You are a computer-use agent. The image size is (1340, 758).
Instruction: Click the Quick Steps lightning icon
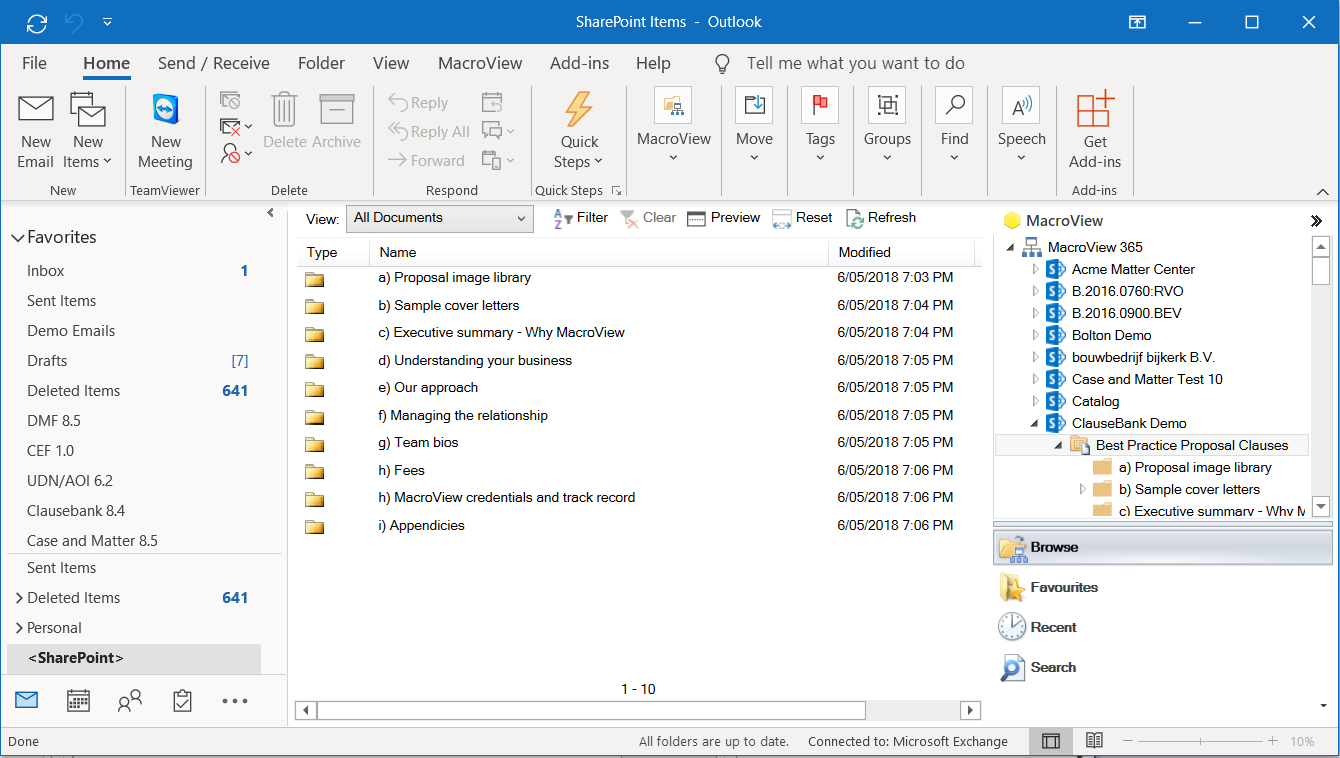coord(579,109)
